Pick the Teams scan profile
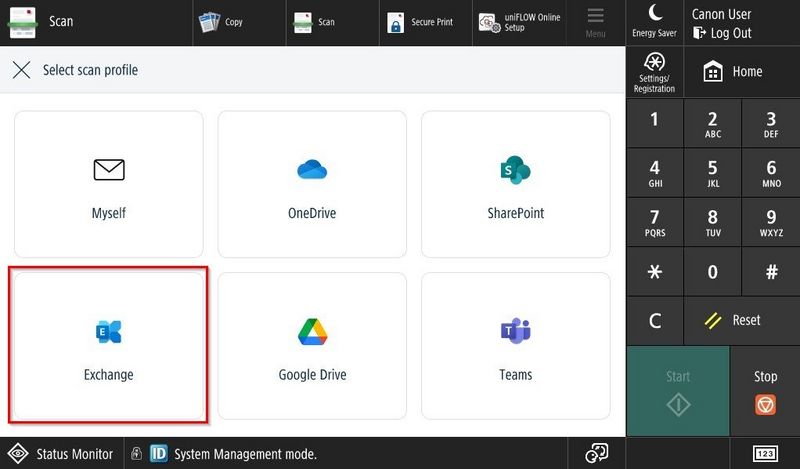 (x=515, y=345)
